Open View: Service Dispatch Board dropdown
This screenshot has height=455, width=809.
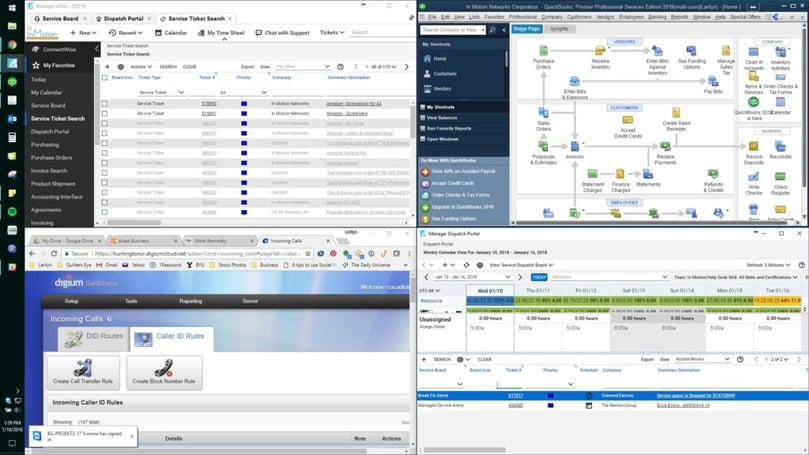click(x=521, y=265)
